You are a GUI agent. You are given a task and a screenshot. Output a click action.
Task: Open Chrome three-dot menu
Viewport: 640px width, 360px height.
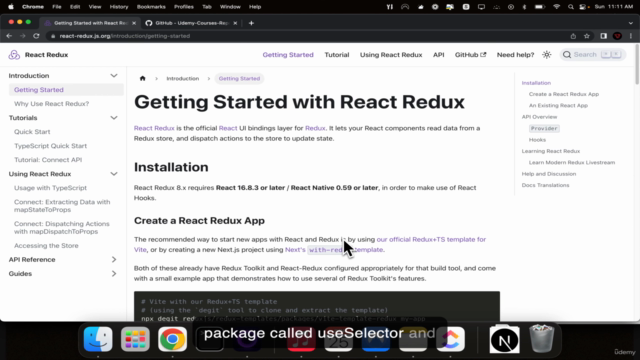(x=631, y=36)
